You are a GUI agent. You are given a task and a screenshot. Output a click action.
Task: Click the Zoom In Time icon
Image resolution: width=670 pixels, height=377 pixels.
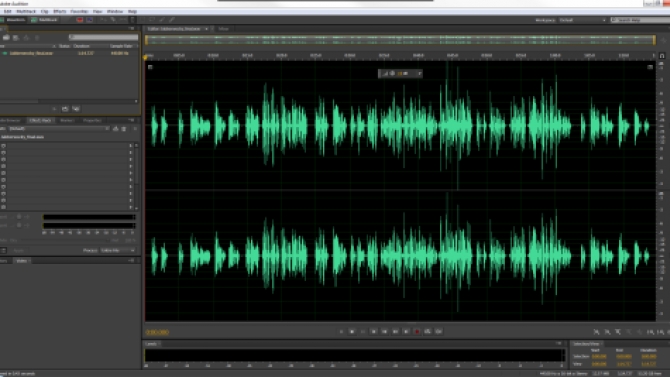coord(618,332)
